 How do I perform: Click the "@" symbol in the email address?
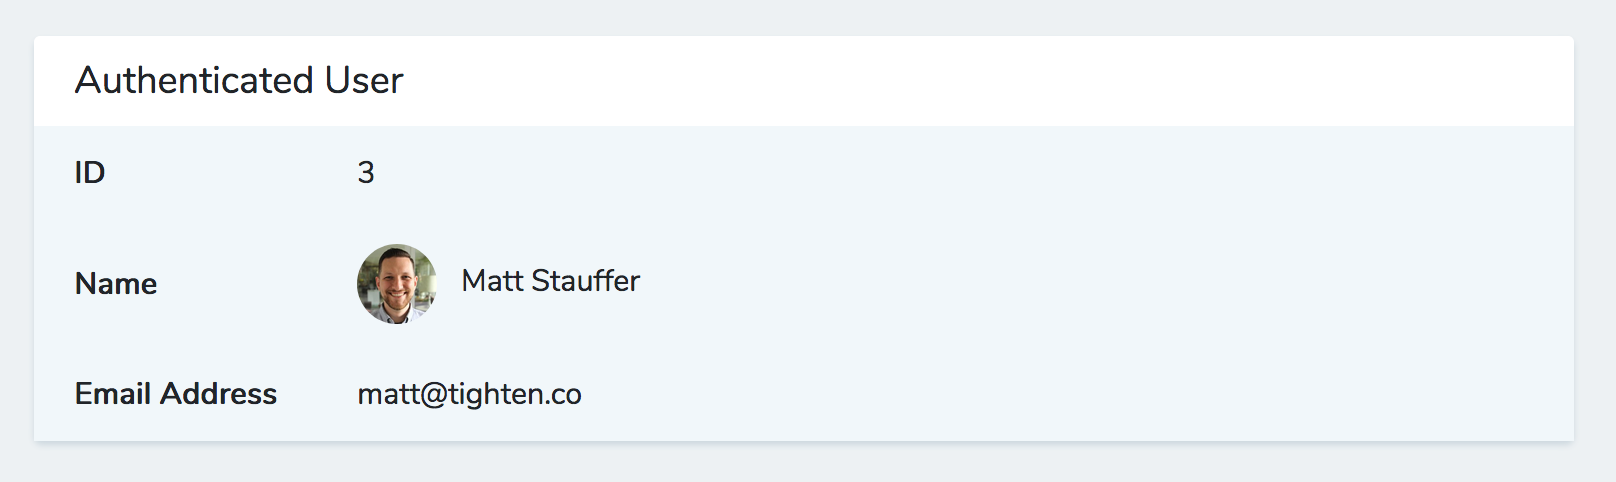[x=434, y=394]
